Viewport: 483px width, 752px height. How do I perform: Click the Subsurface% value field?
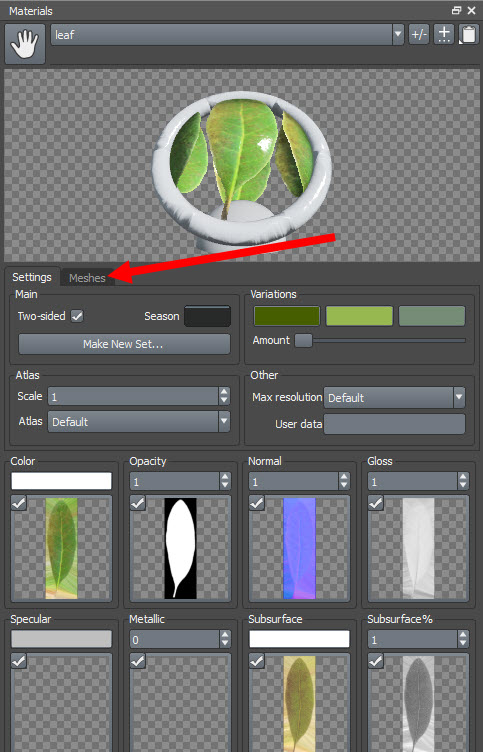pyautogui.click(x=412, y=639)
